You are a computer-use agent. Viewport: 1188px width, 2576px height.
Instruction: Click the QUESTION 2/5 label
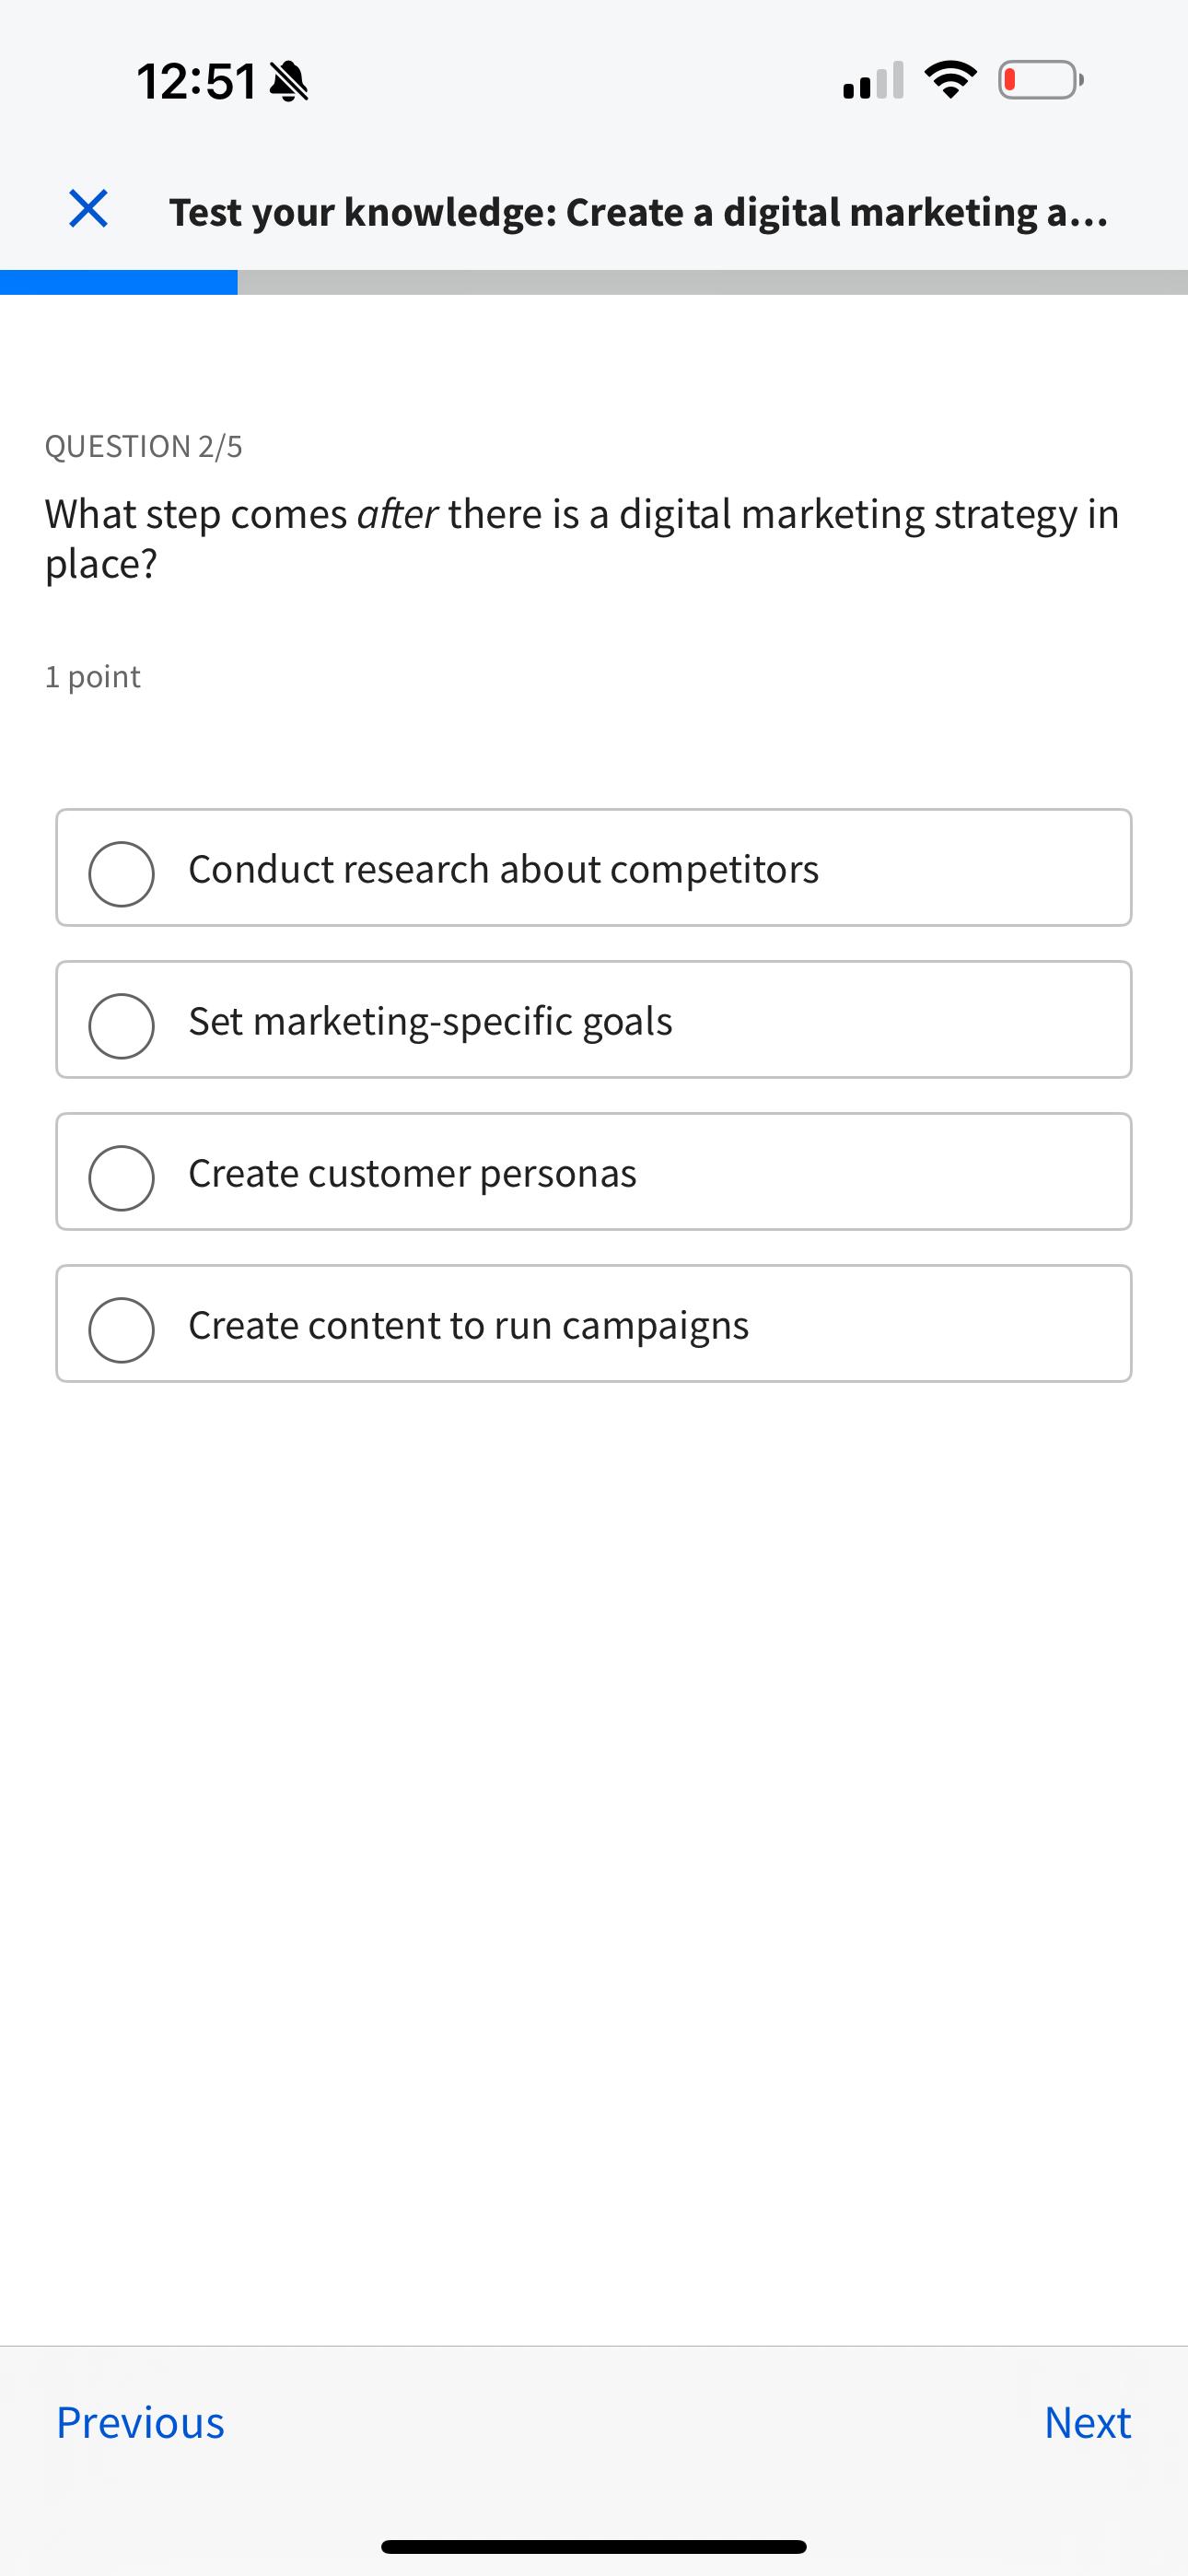click(x=146, y=446)
